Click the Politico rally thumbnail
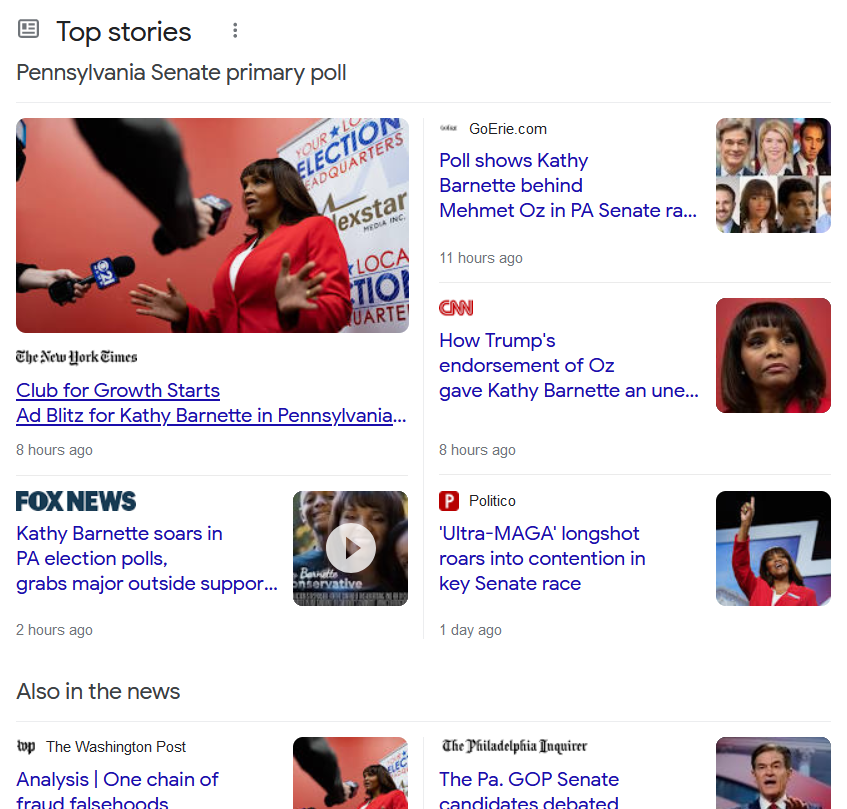The image size is (847, 809). point(774,548)
